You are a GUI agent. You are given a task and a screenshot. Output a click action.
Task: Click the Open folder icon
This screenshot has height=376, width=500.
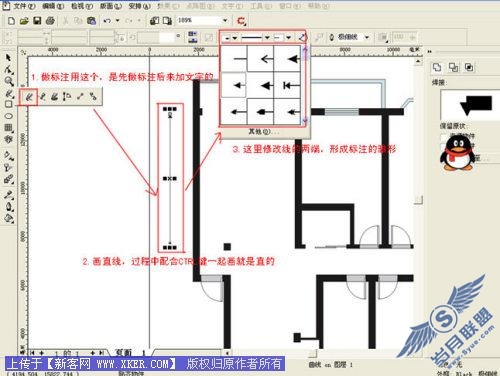24,21
